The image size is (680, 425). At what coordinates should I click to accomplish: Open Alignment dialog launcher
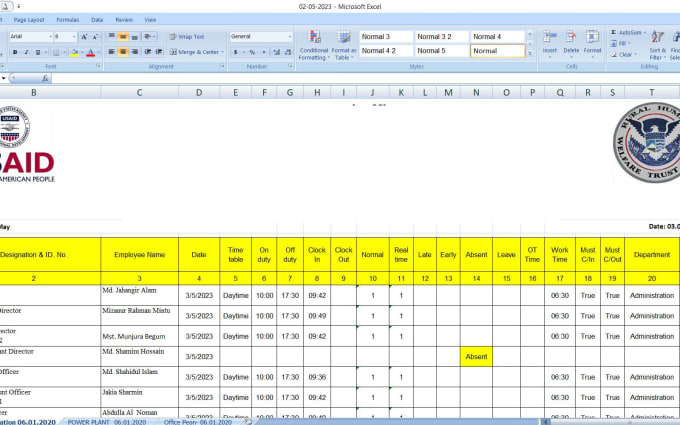click(223, 66)
